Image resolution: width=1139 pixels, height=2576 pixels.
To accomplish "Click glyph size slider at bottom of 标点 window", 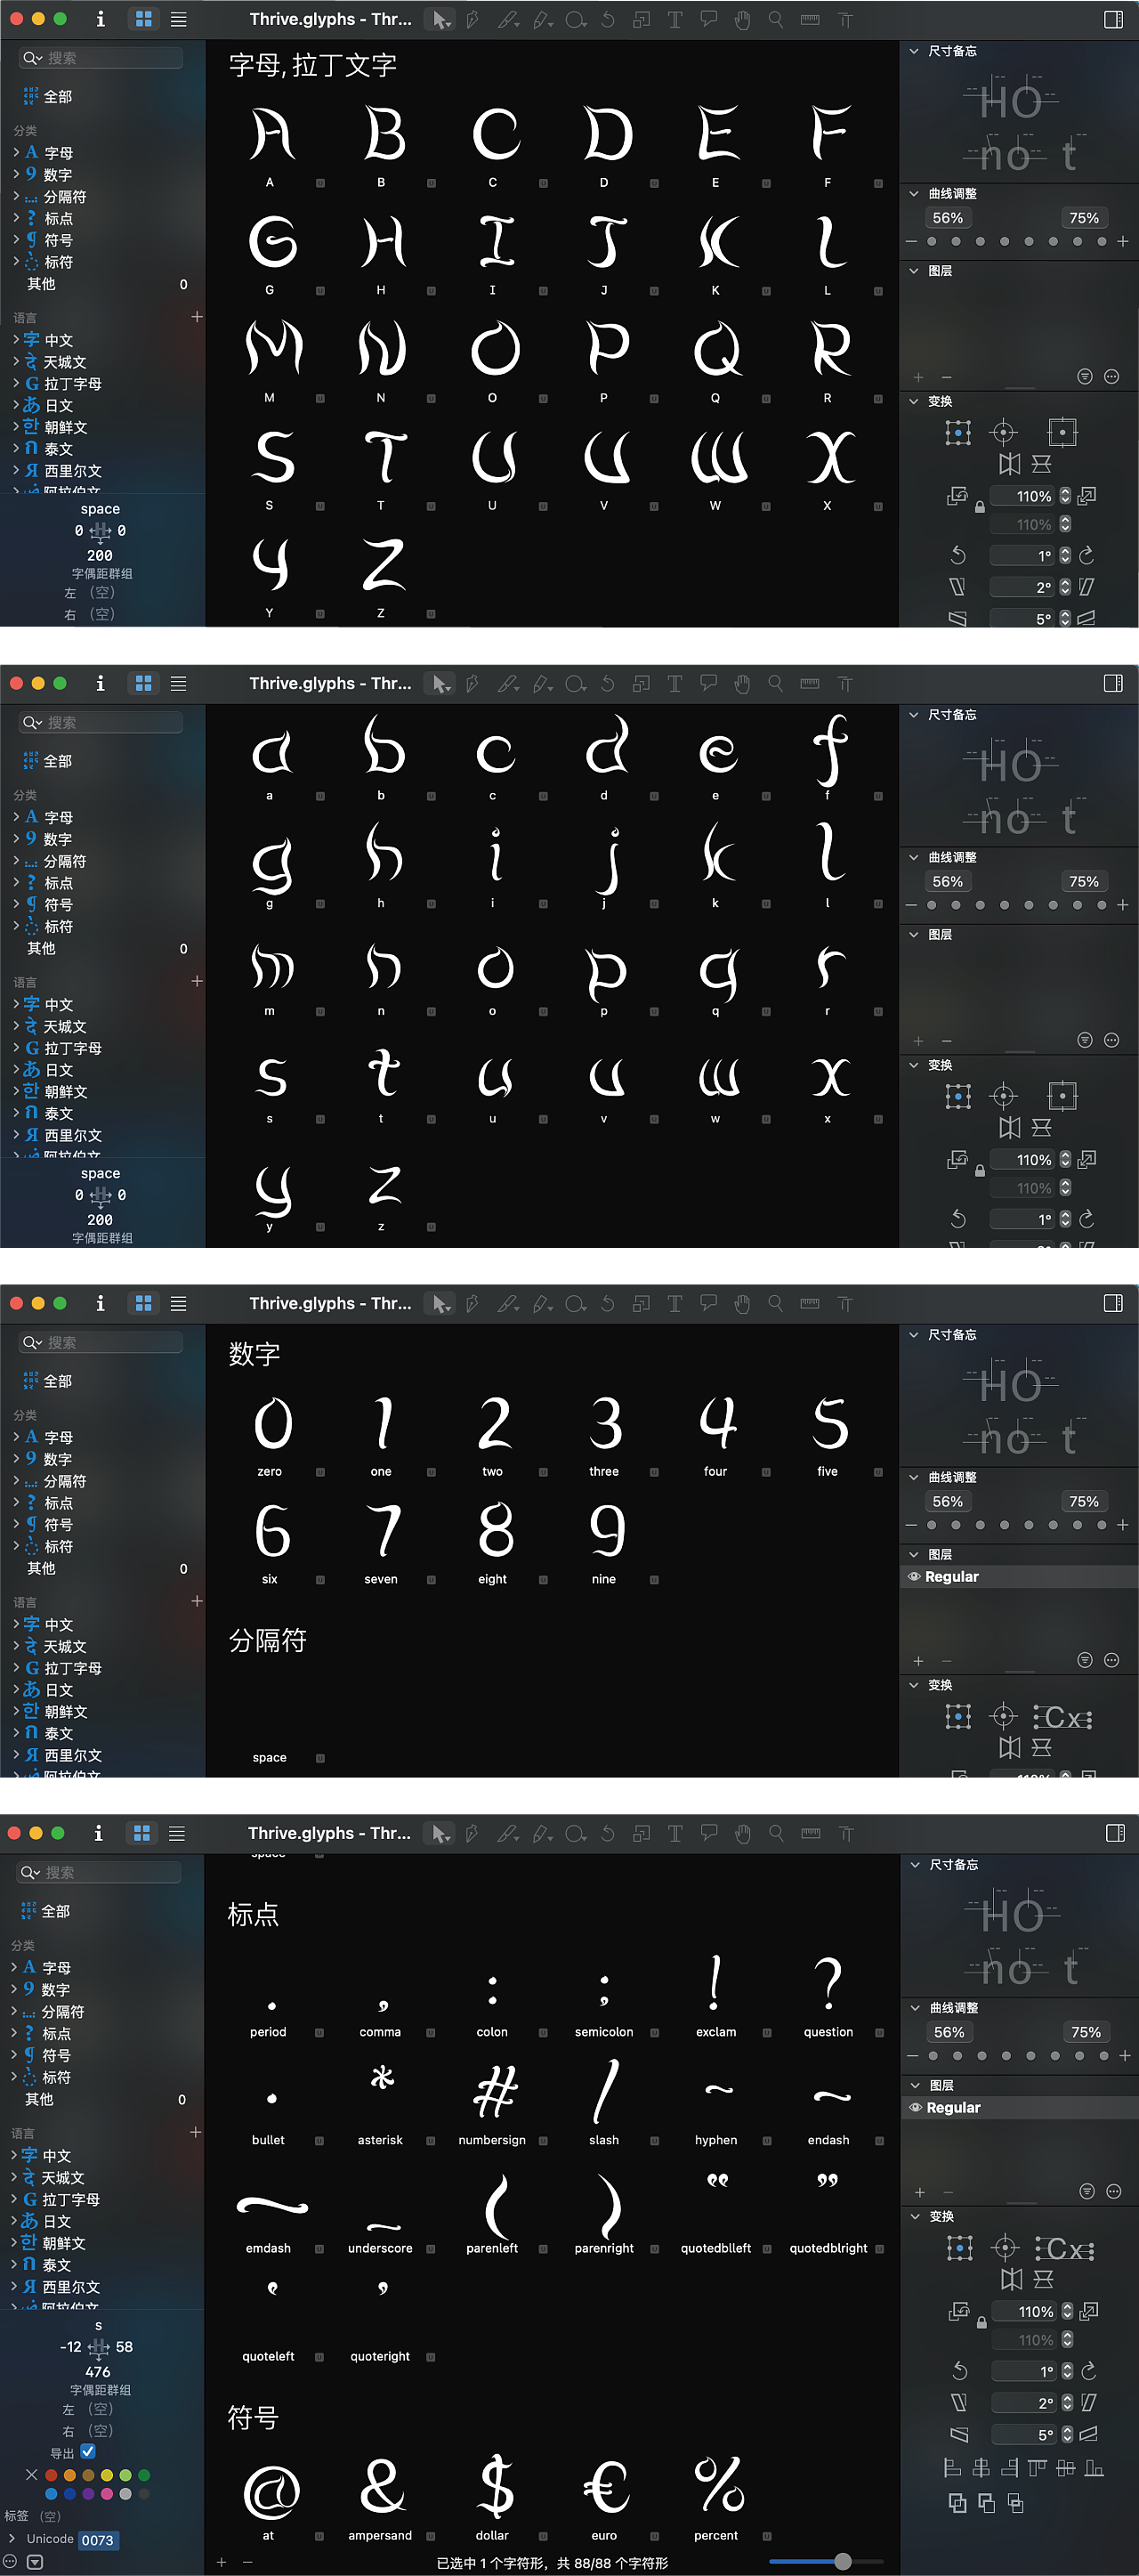I will (x=826, y=2561).
